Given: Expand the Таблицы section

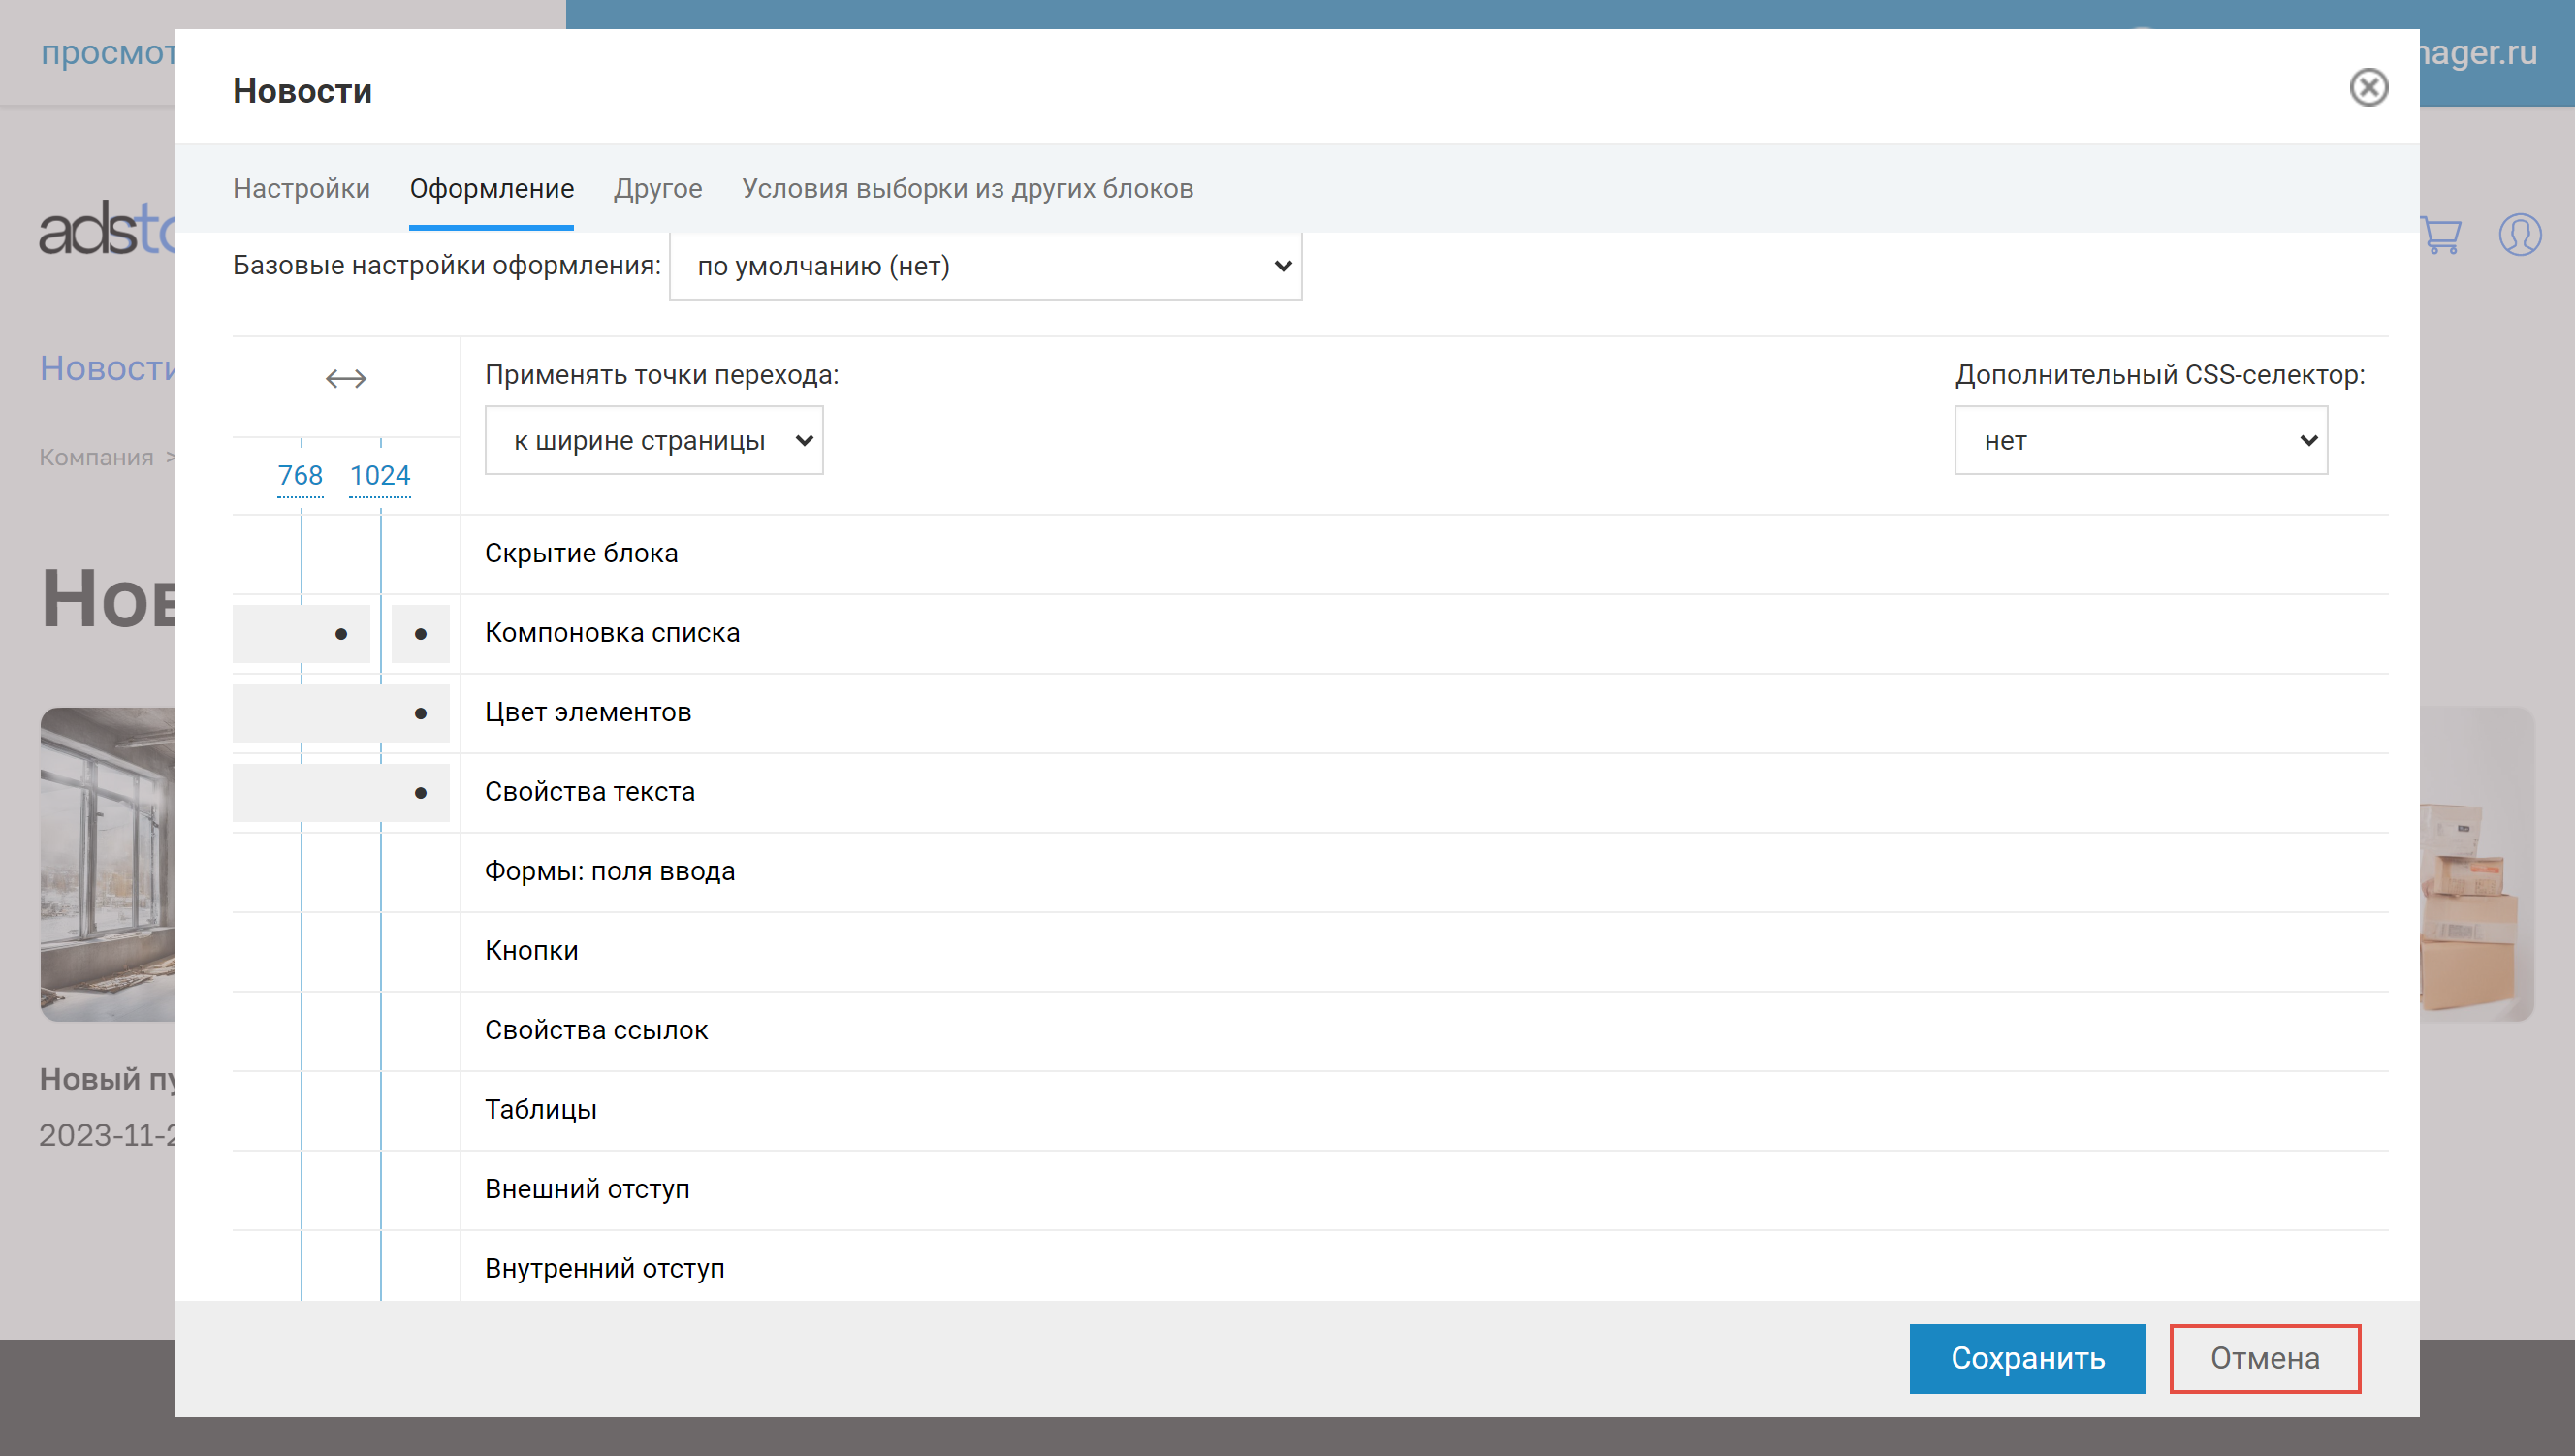Looking at the screenshot, I should click(x=1424, y=1110).
